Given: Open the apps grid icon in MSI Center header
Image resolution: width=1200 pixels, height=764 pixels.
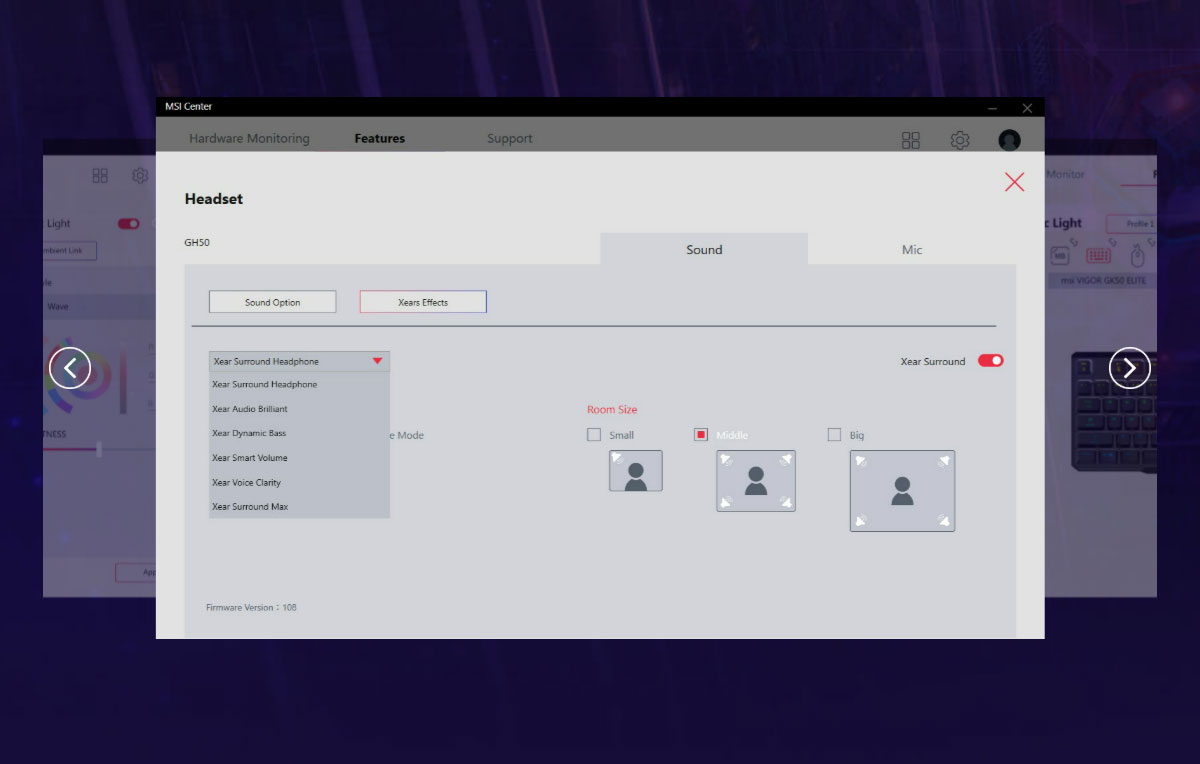Looking at the screenshot, I should click(910, 140).
